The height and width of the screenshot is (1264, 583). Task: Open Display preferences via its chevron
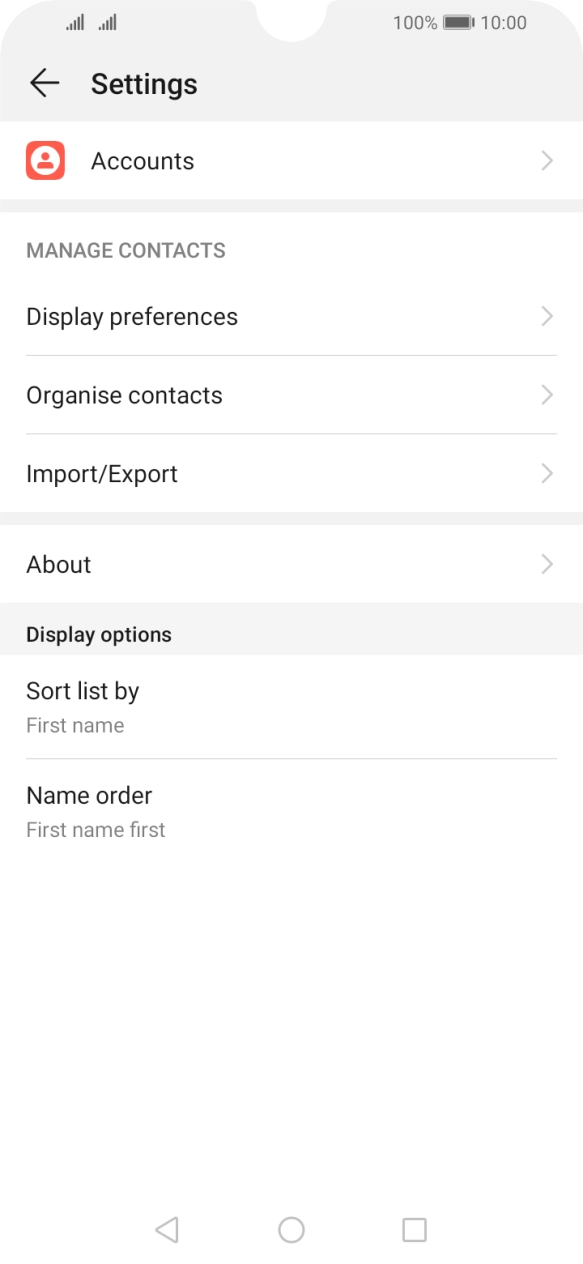tap(547, 316)
